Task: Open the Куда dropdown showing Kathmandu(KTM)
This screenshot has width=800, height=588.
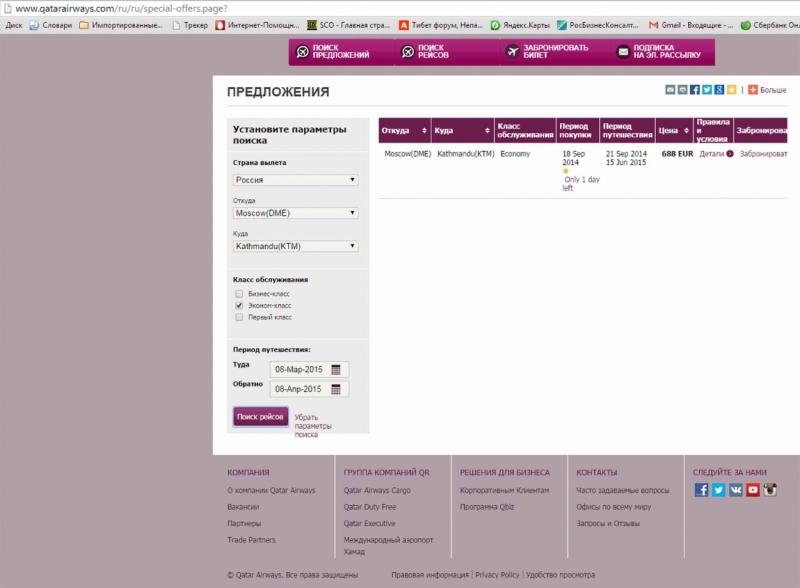Action: [x=295, y=247]
